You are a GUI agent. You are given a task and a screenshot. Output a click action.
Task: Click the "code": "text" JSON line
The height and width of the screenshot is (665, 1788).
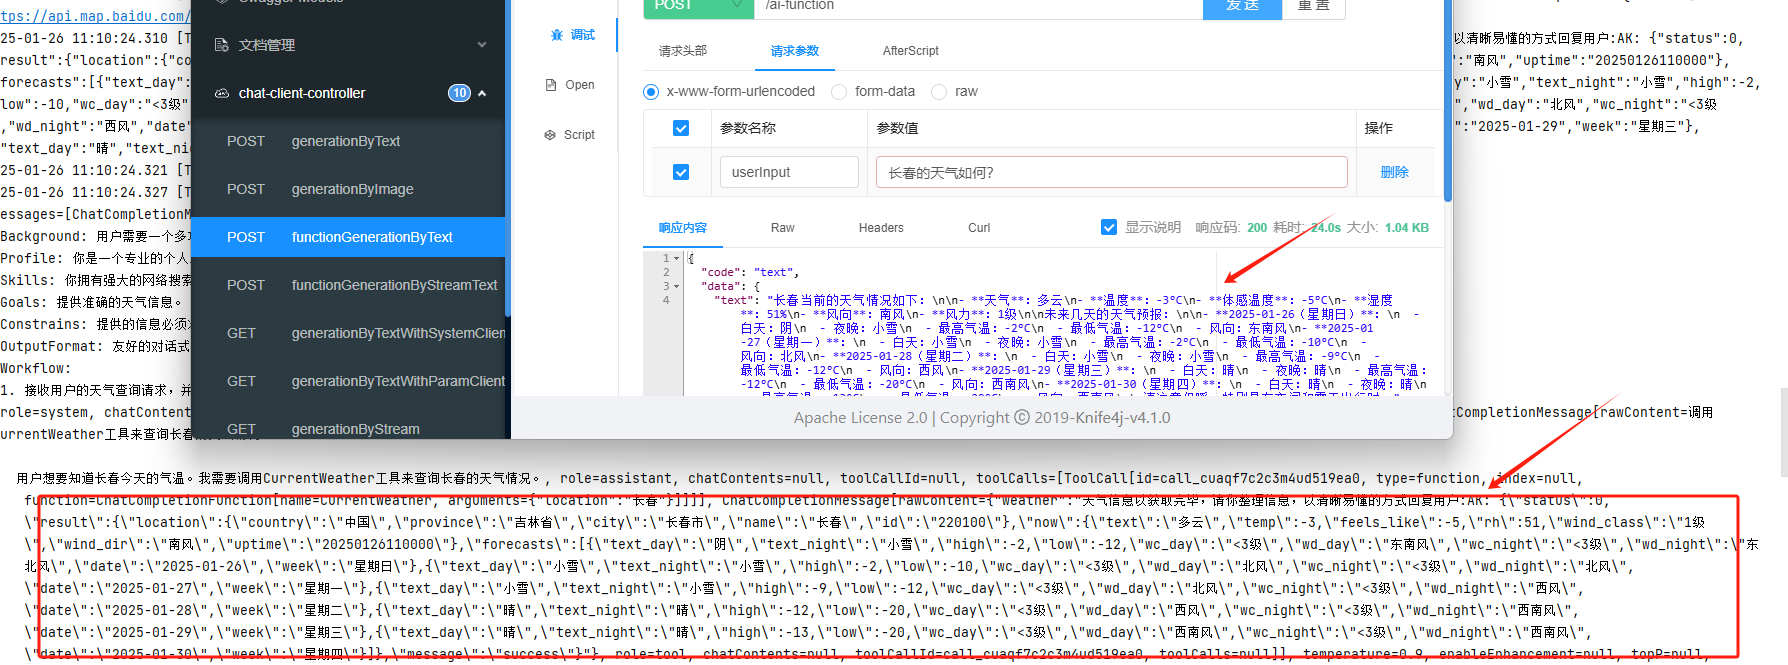(750, 272)
